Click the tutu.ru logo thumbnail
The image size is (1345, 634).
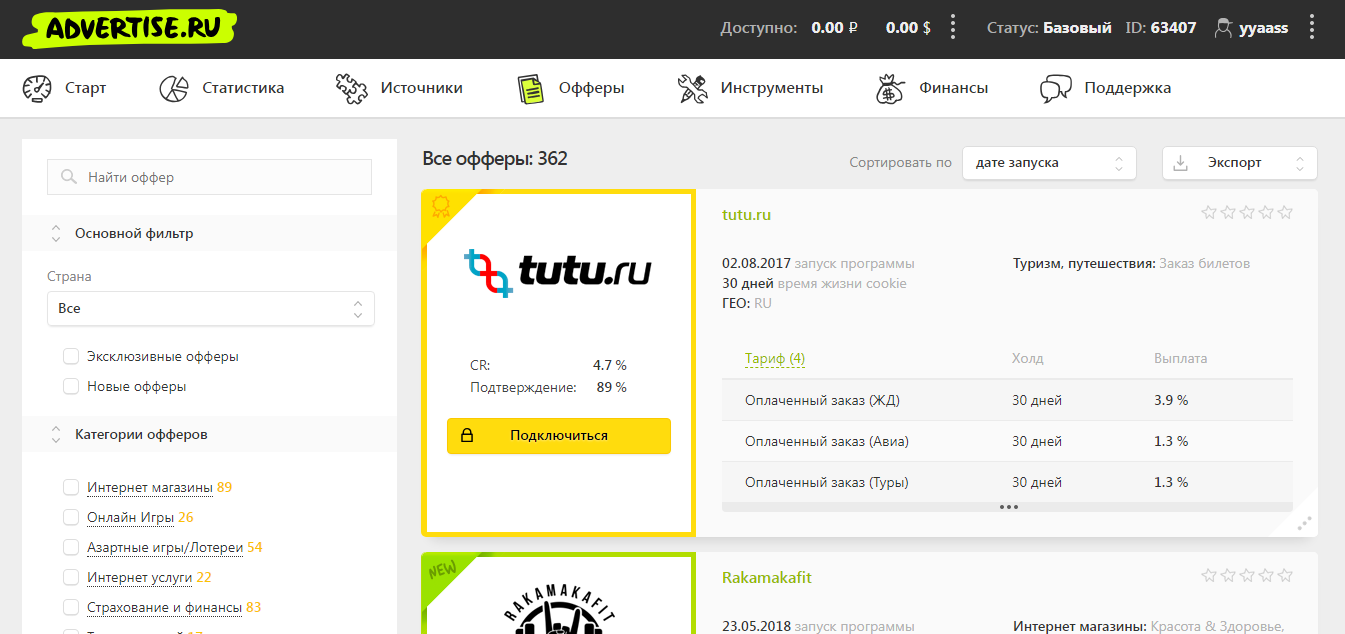(x=559, y=271)
